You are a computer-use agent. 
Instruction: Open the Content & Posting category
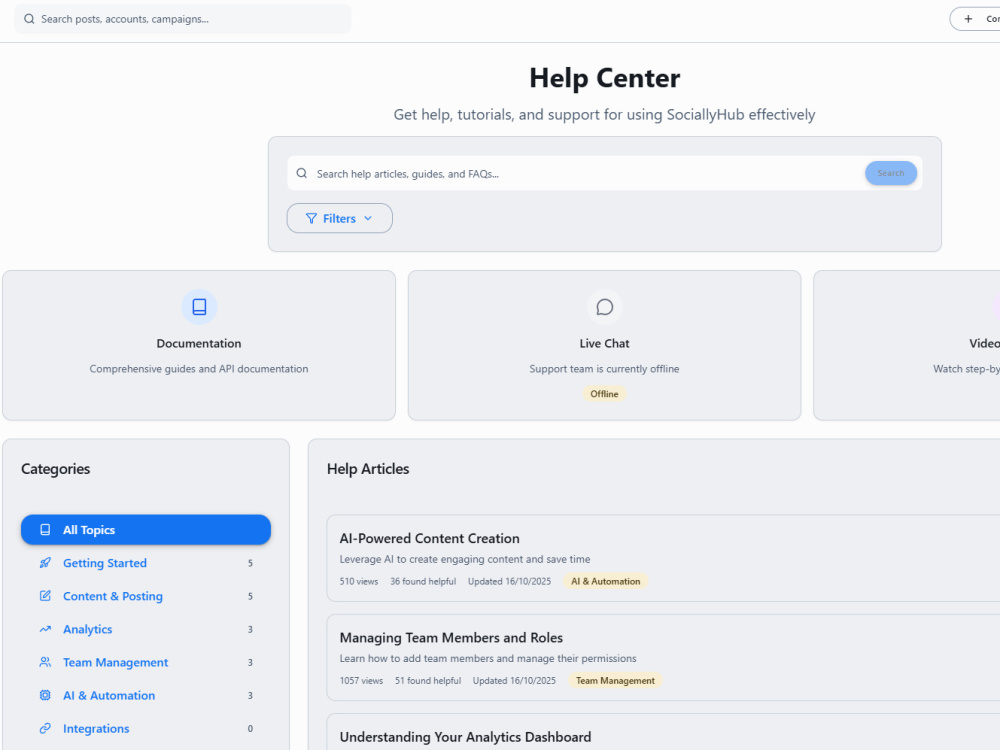point(146,596)
